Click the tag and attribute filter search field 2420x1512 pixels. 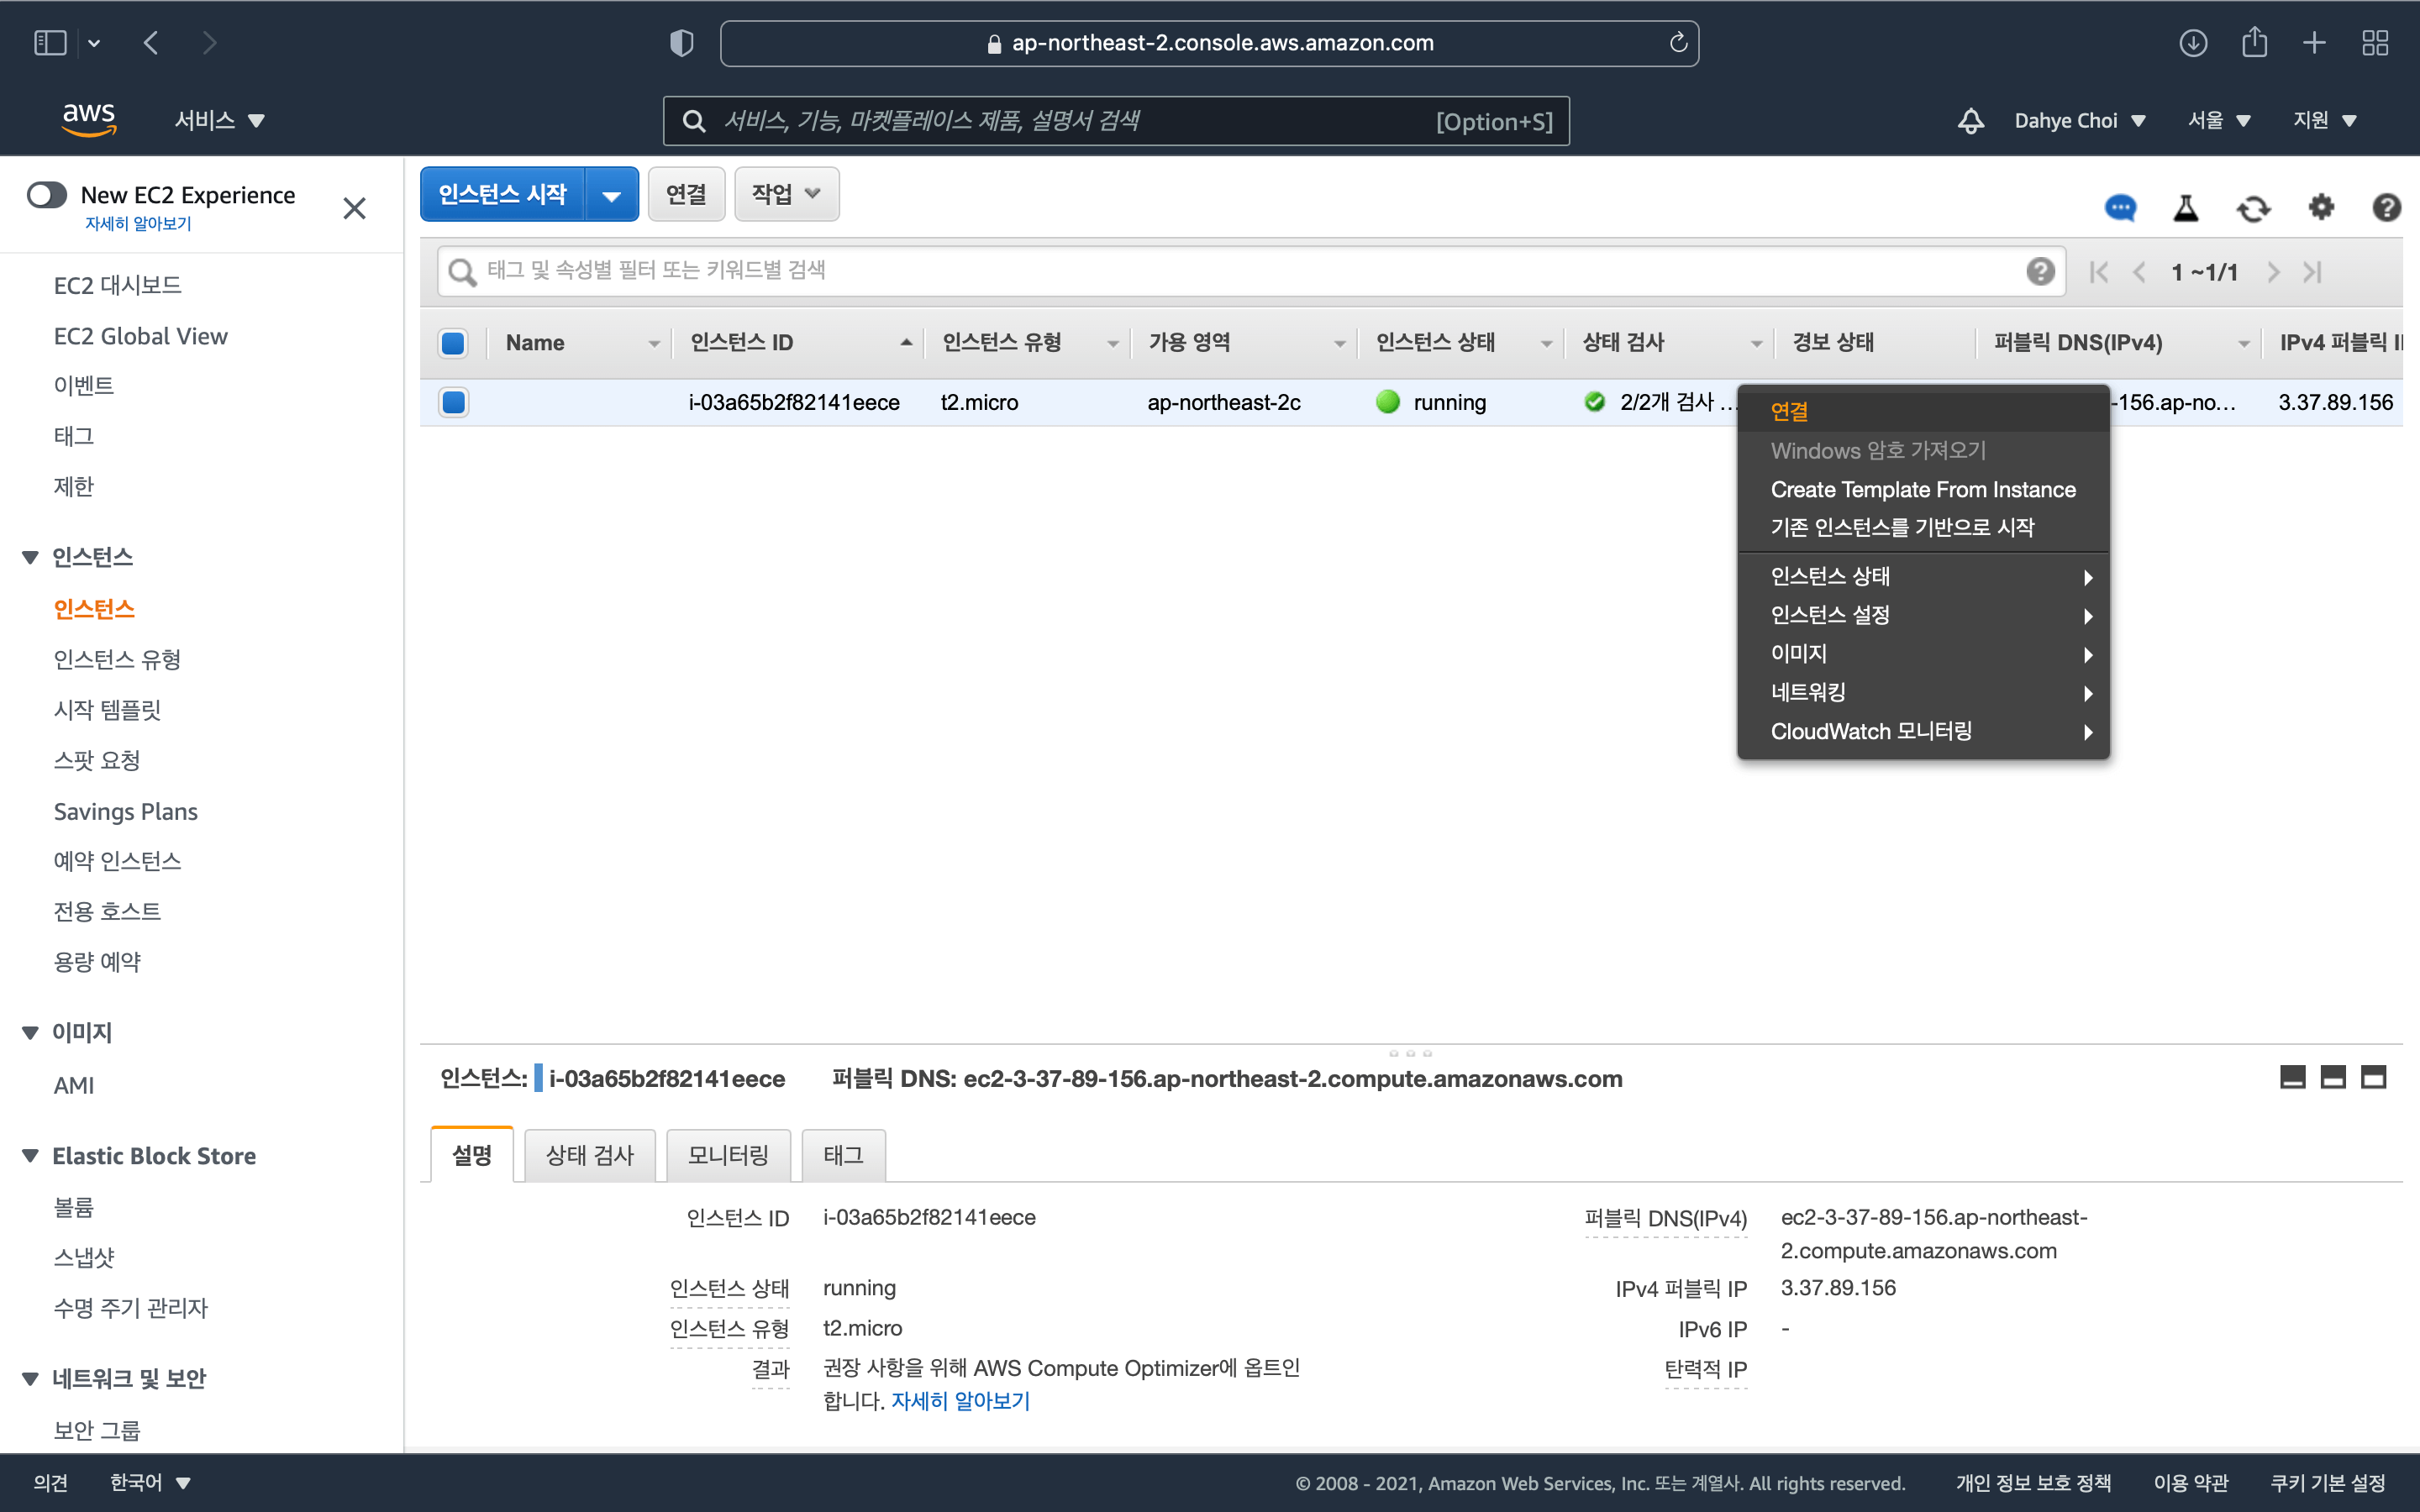[1250, 271]
